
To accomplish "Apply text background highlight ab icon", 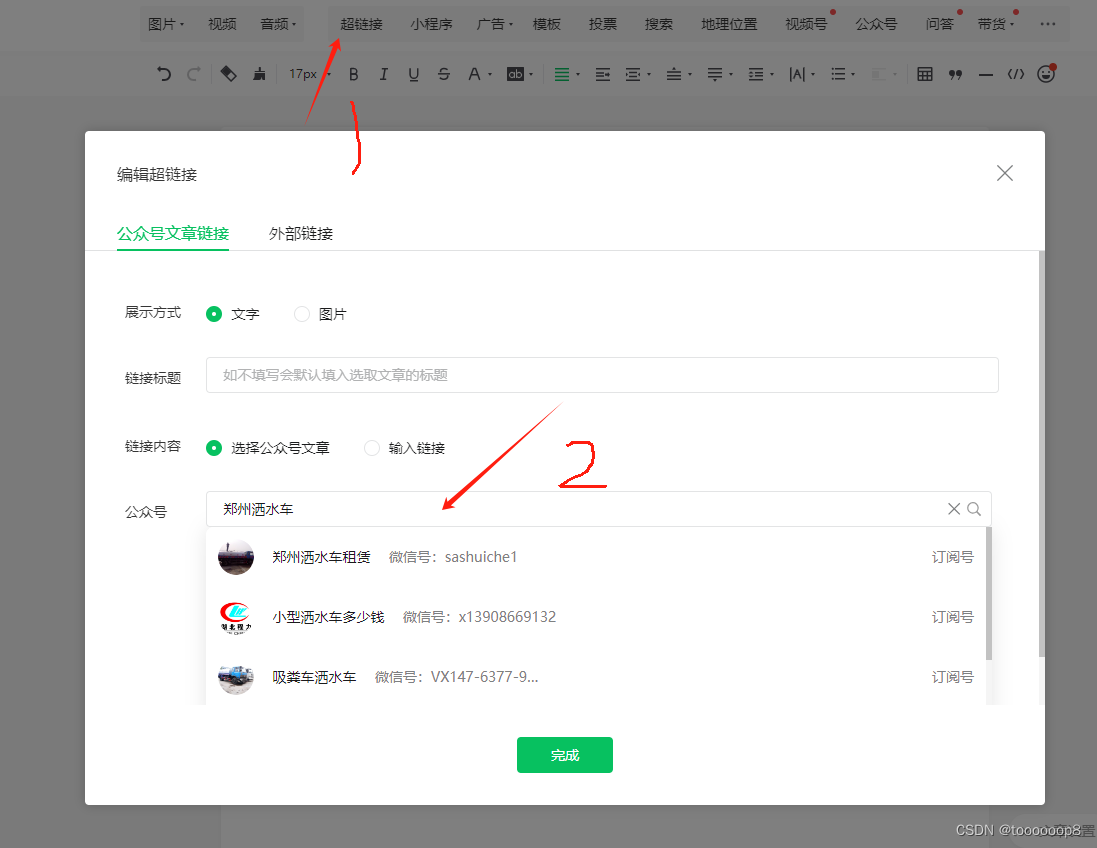I will (516, 74).
